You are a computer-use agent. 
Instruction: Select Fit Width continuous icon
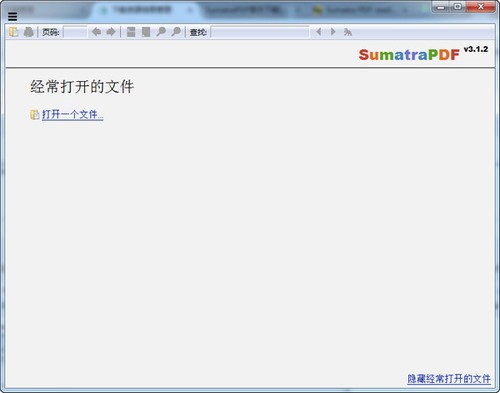(131, 32)
